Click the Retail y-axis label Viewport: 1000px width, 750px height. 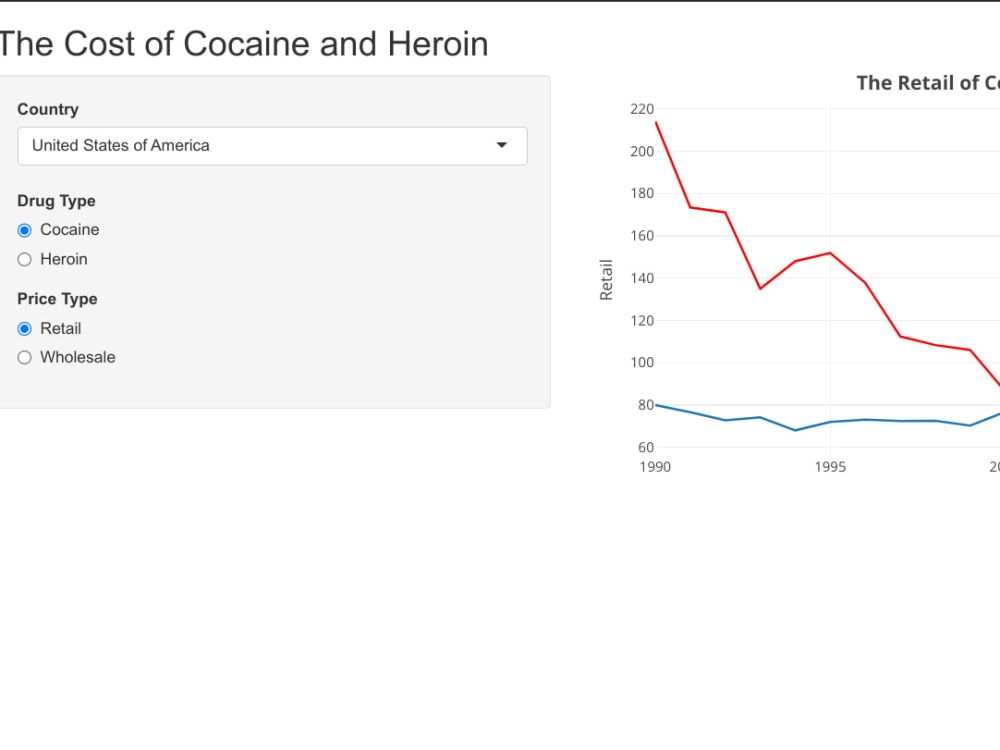[605, 277]
